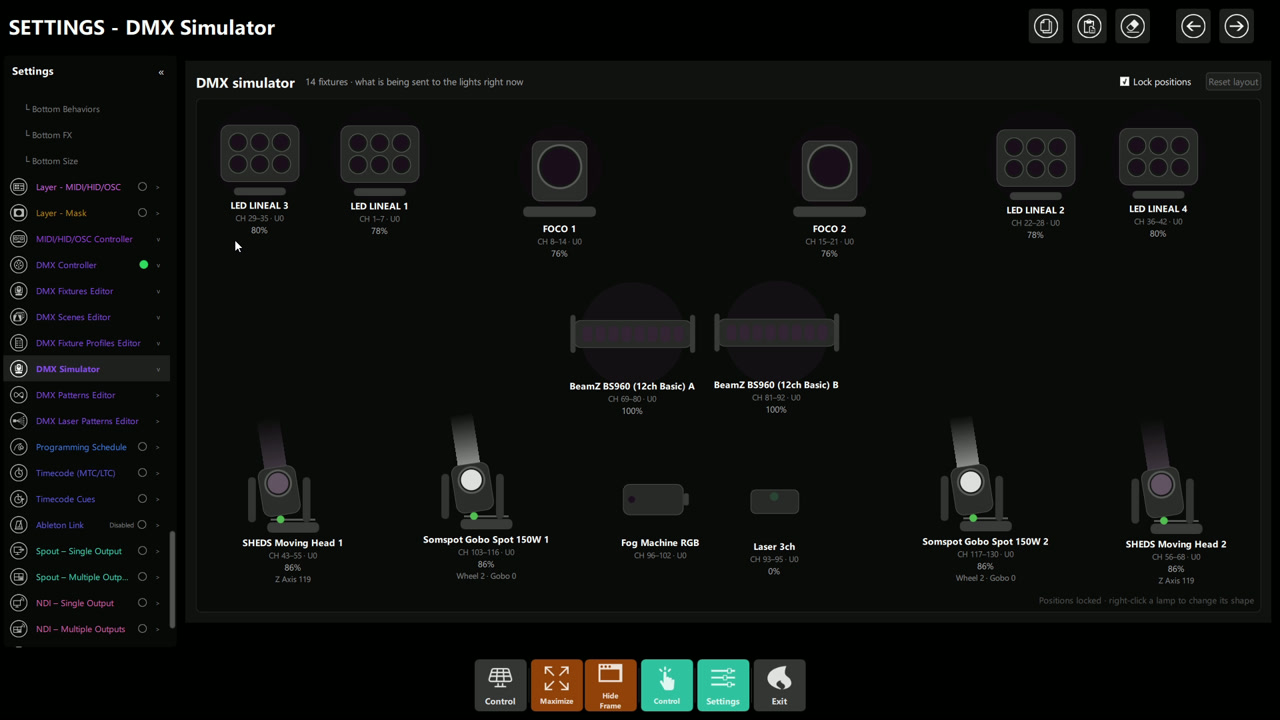Click the DMX Patterns Editor sidebar icon
Screen dimensions: 1280x720
(x=18, y=395)
